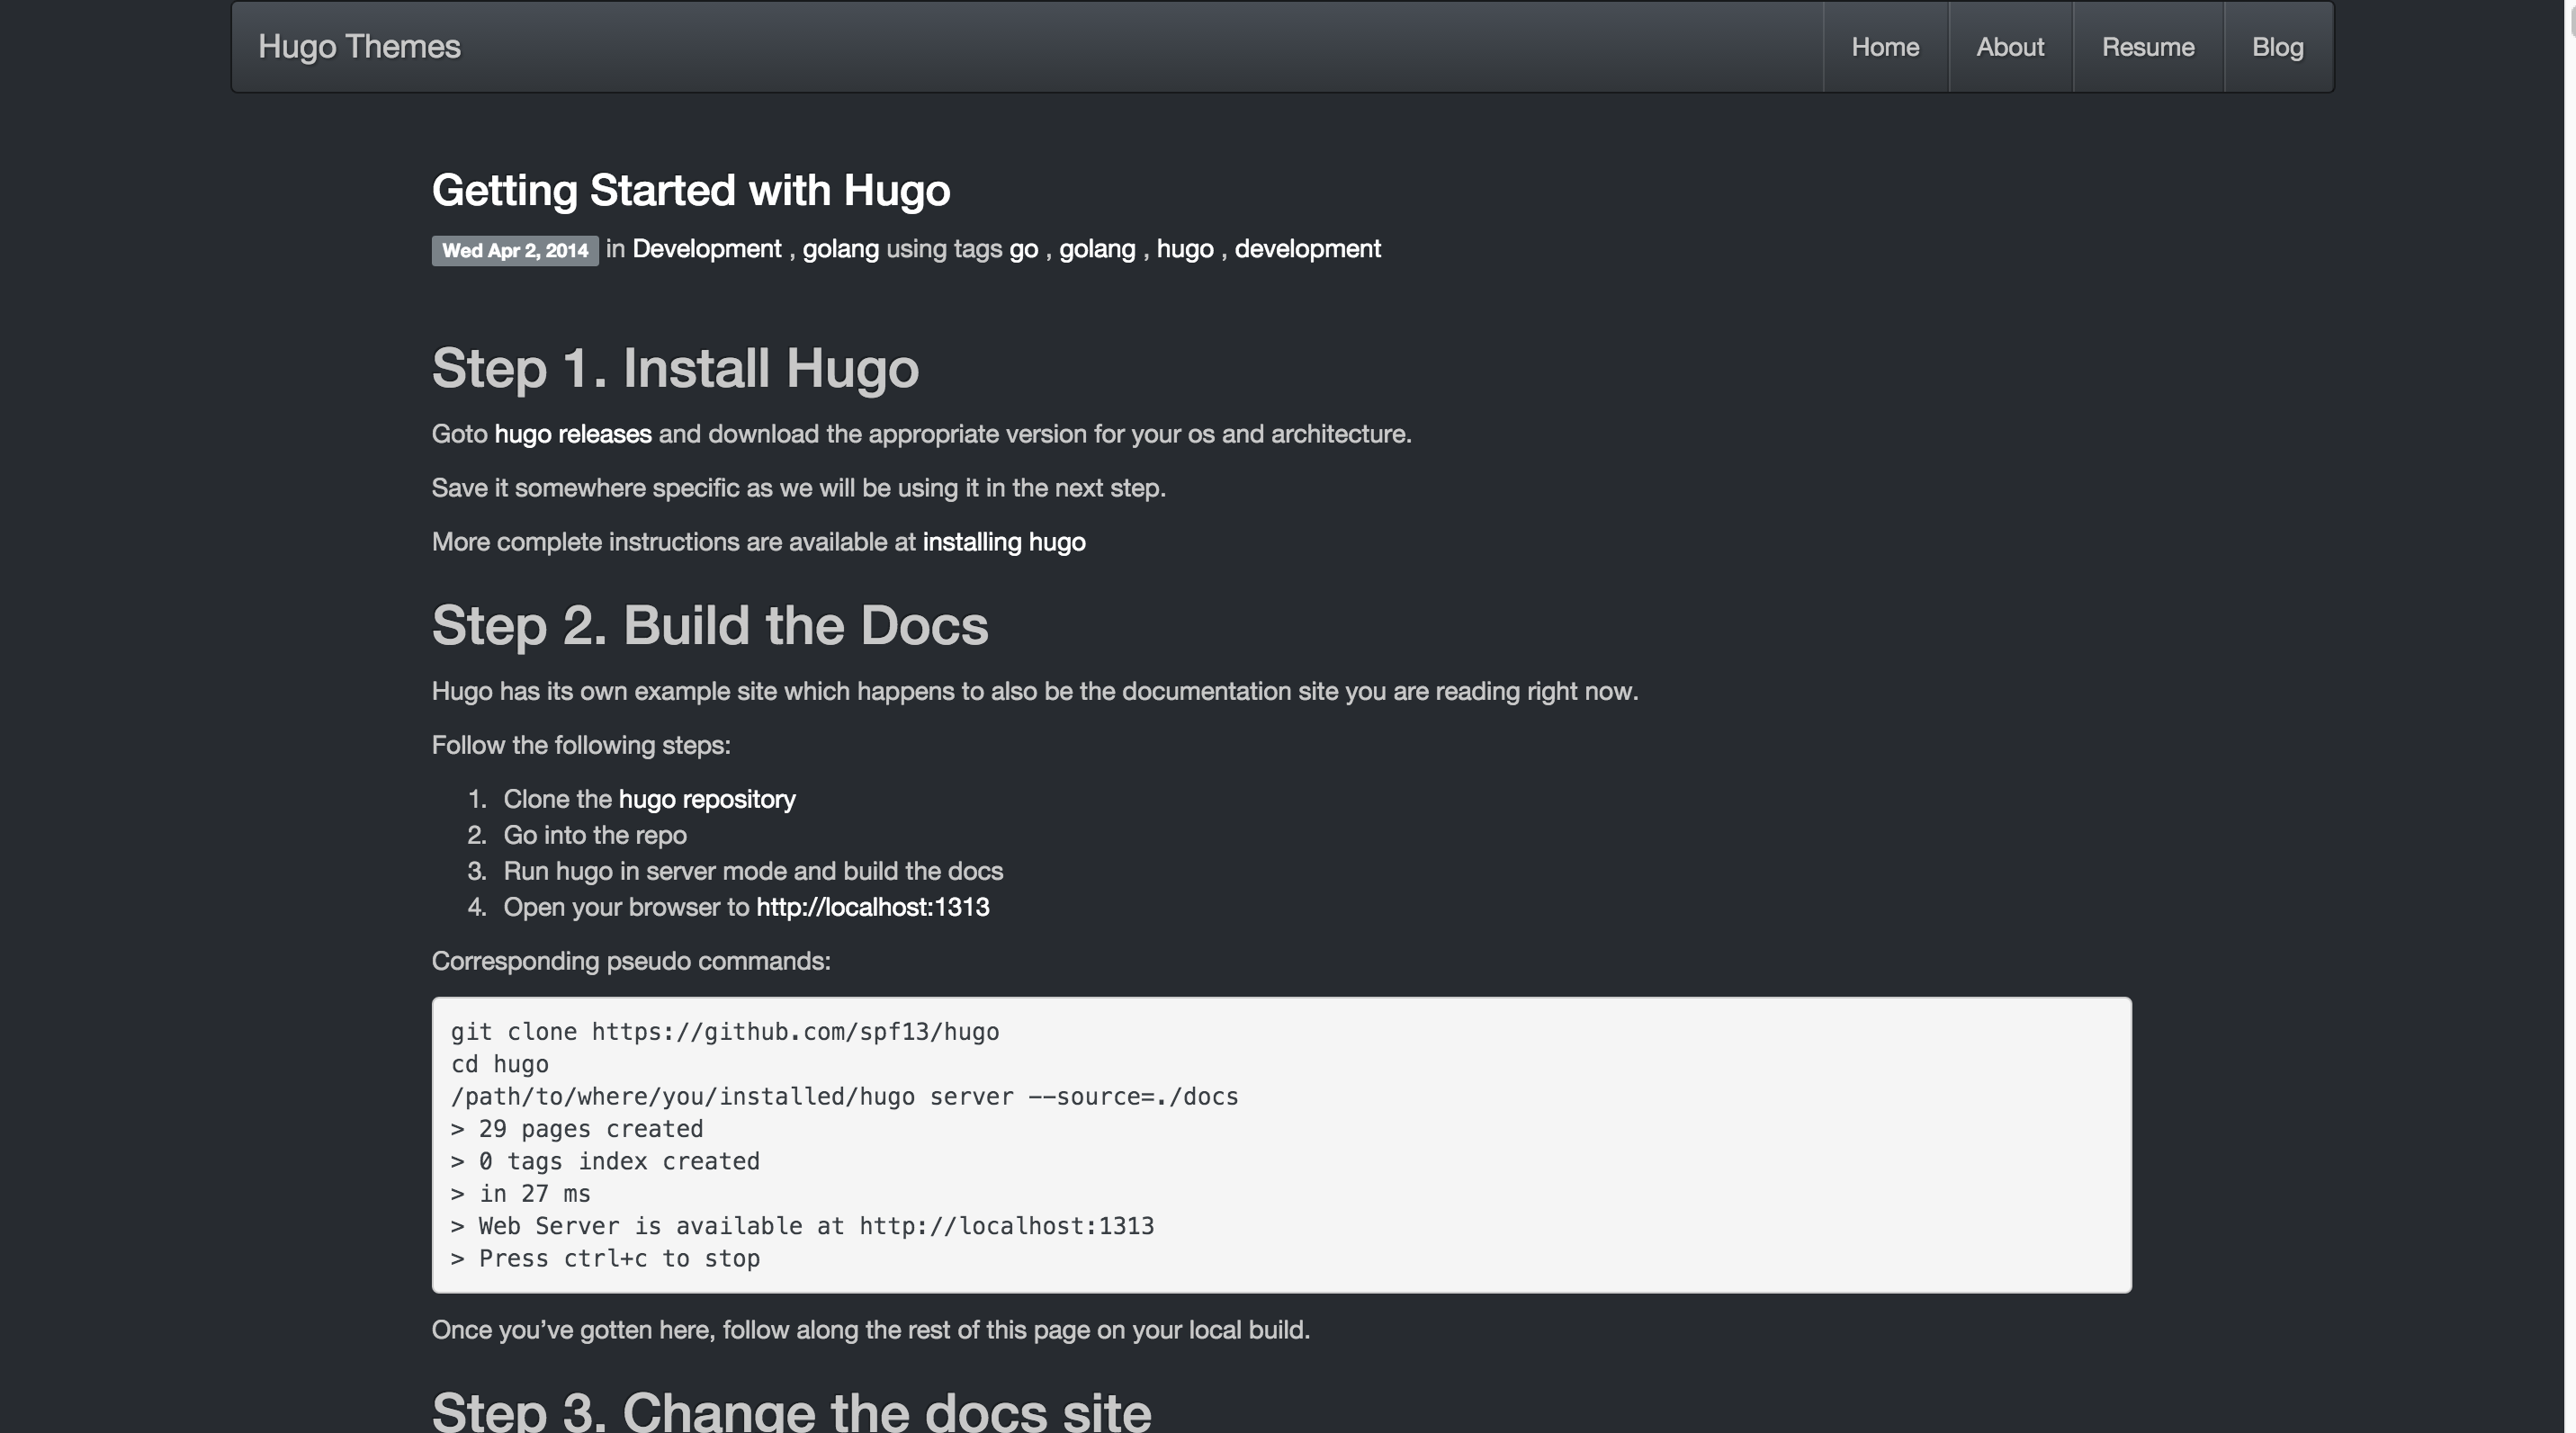Open the Home nav item

click(x=1884, y=47)
